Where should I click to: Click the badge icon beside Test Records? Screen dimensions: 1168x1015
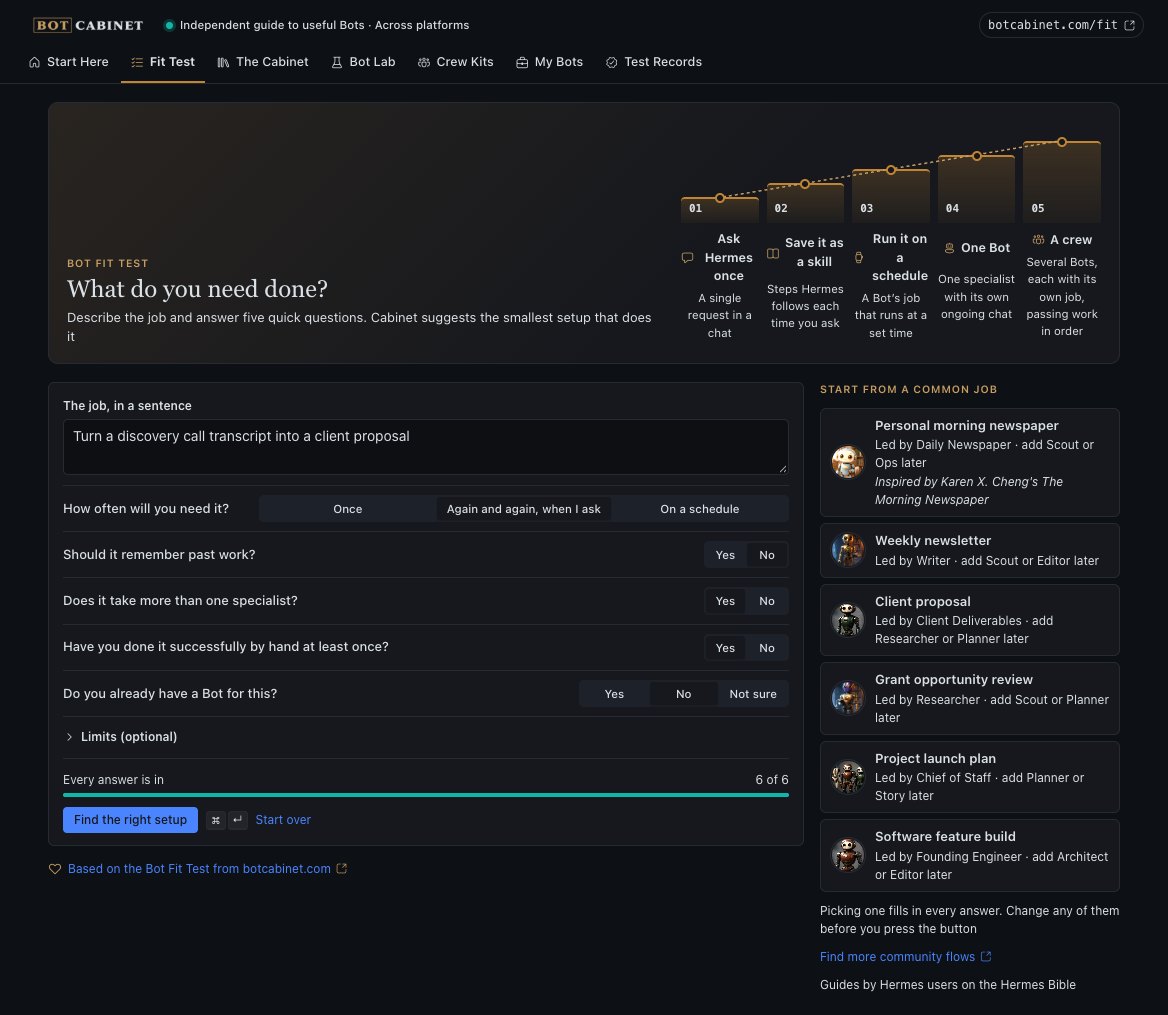[612, 63]
